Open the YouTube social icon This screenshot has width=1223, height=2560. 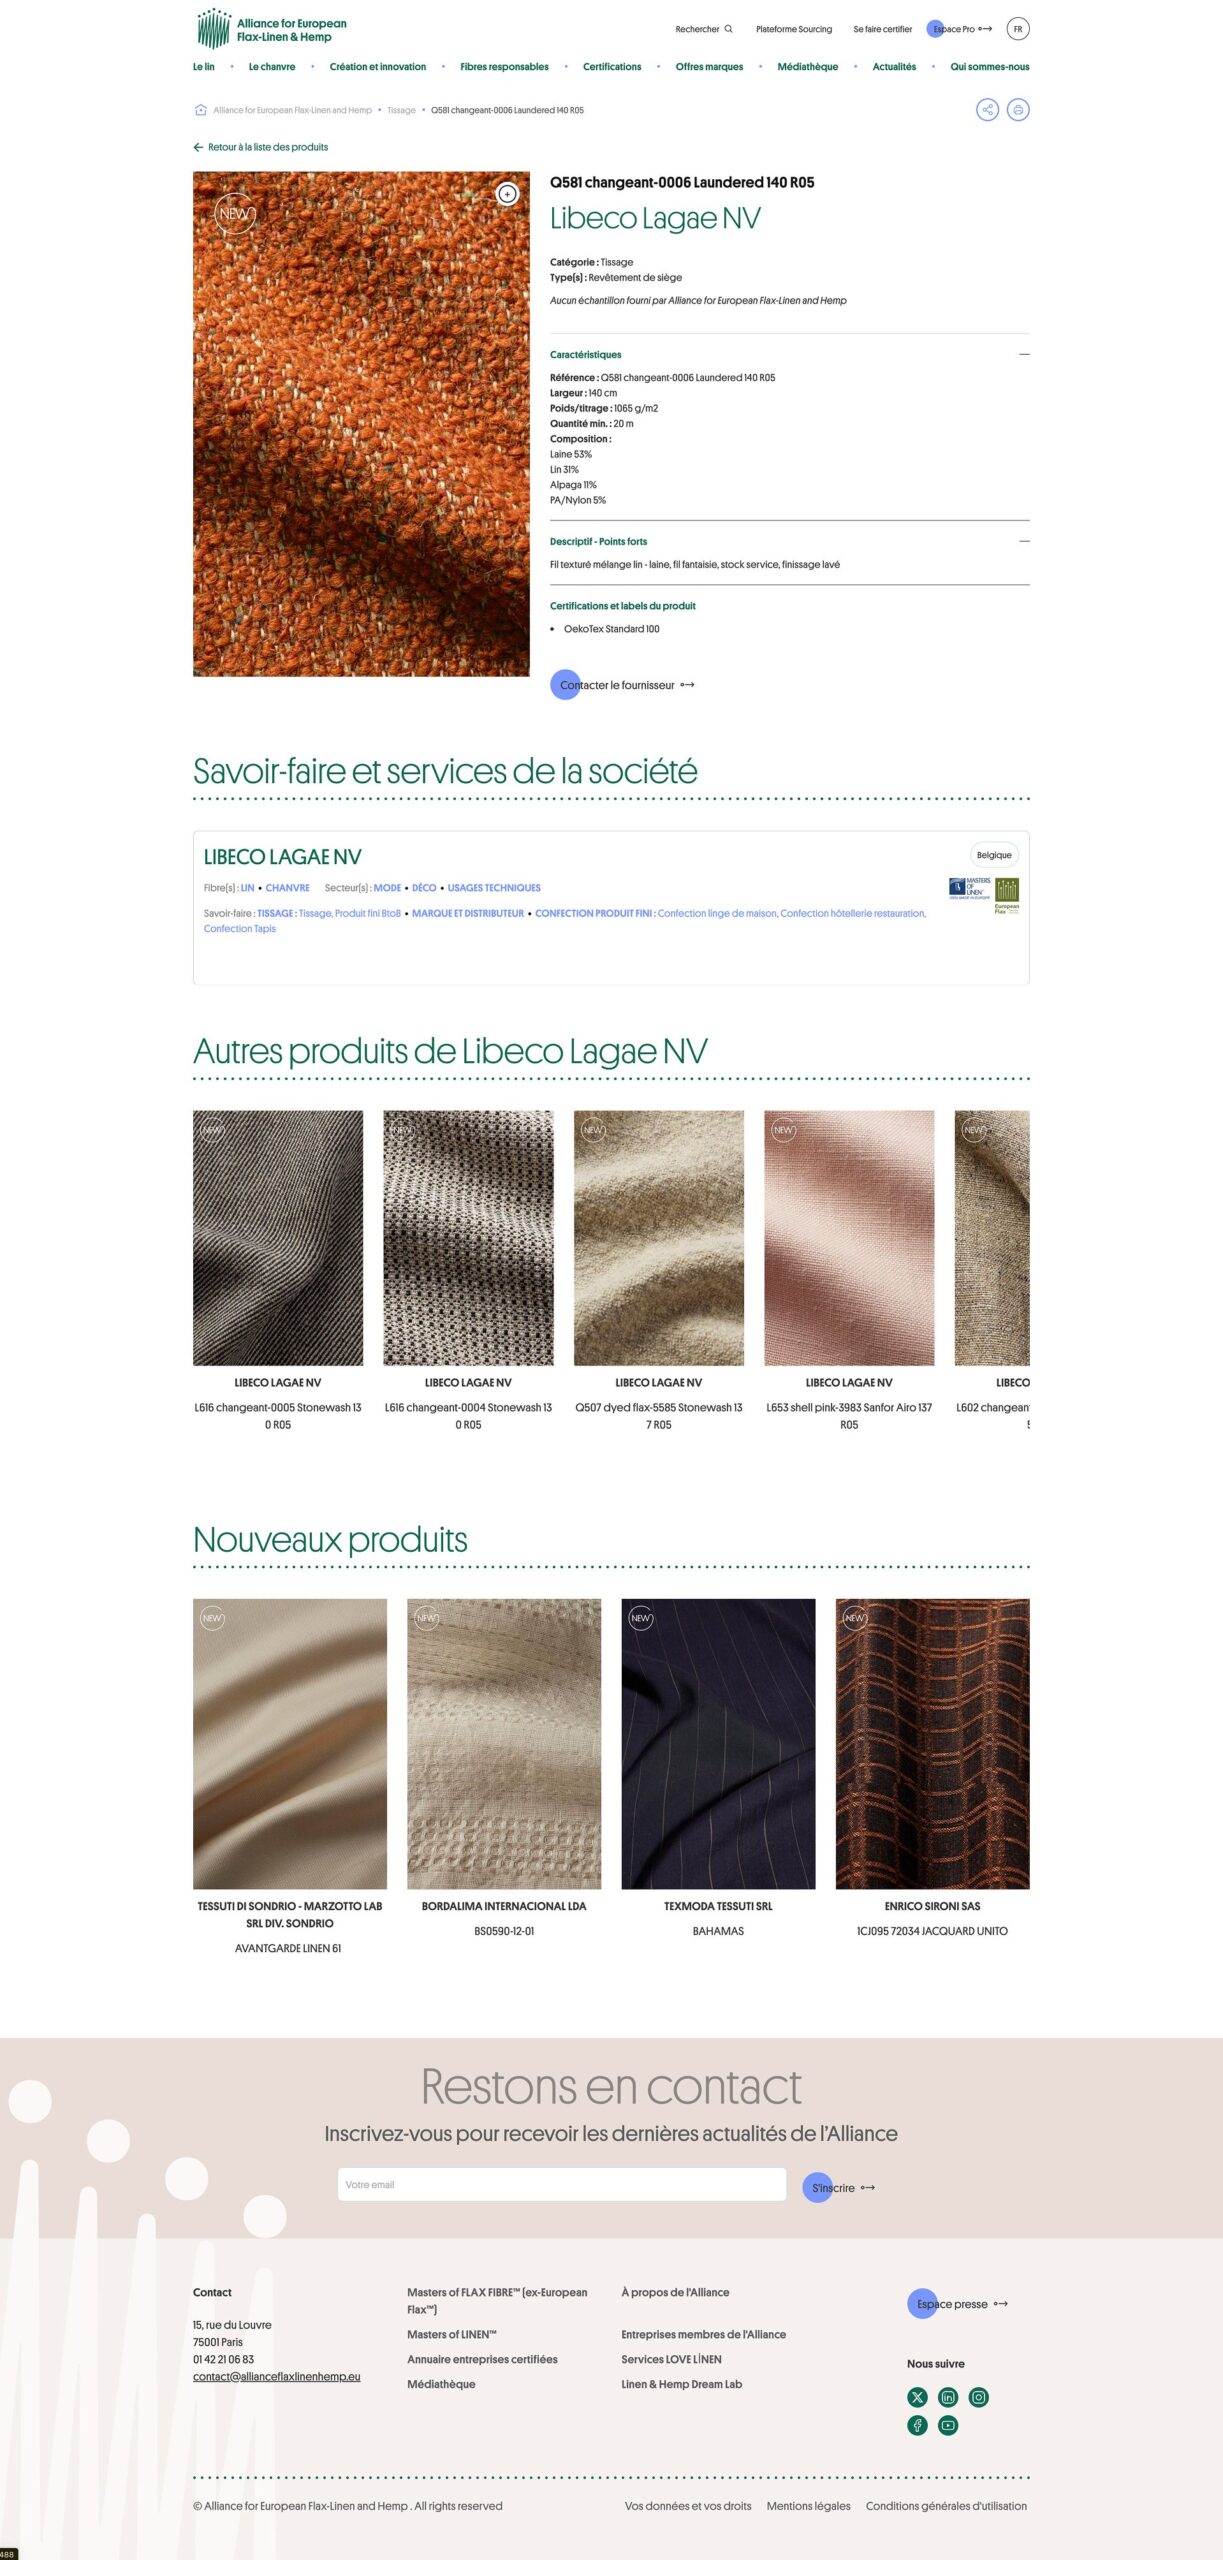point(948,2425)
